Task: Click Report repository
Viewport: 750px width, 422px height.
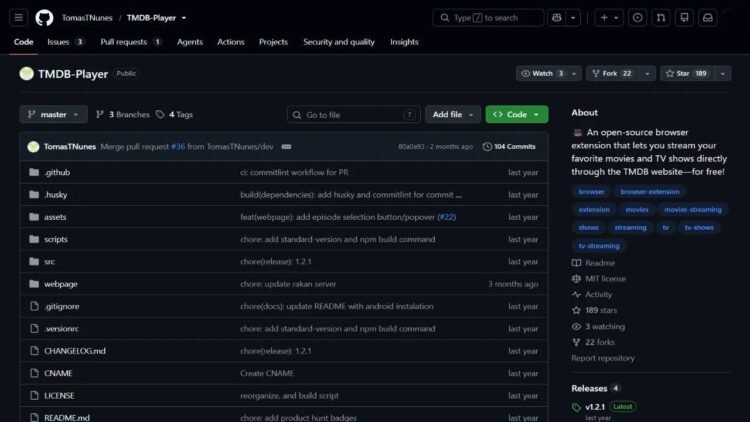Action: pyautogui.click(x=603, y=358)
